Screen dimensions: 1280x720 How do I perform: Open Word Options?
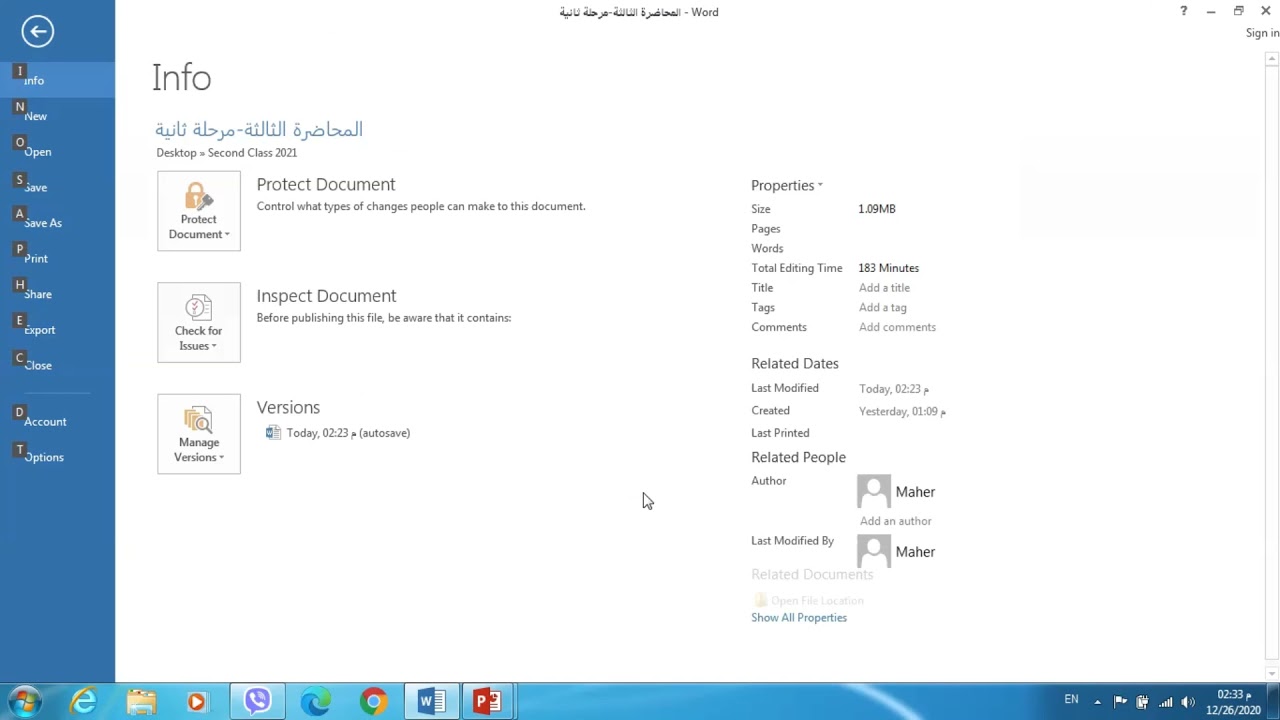57,457
